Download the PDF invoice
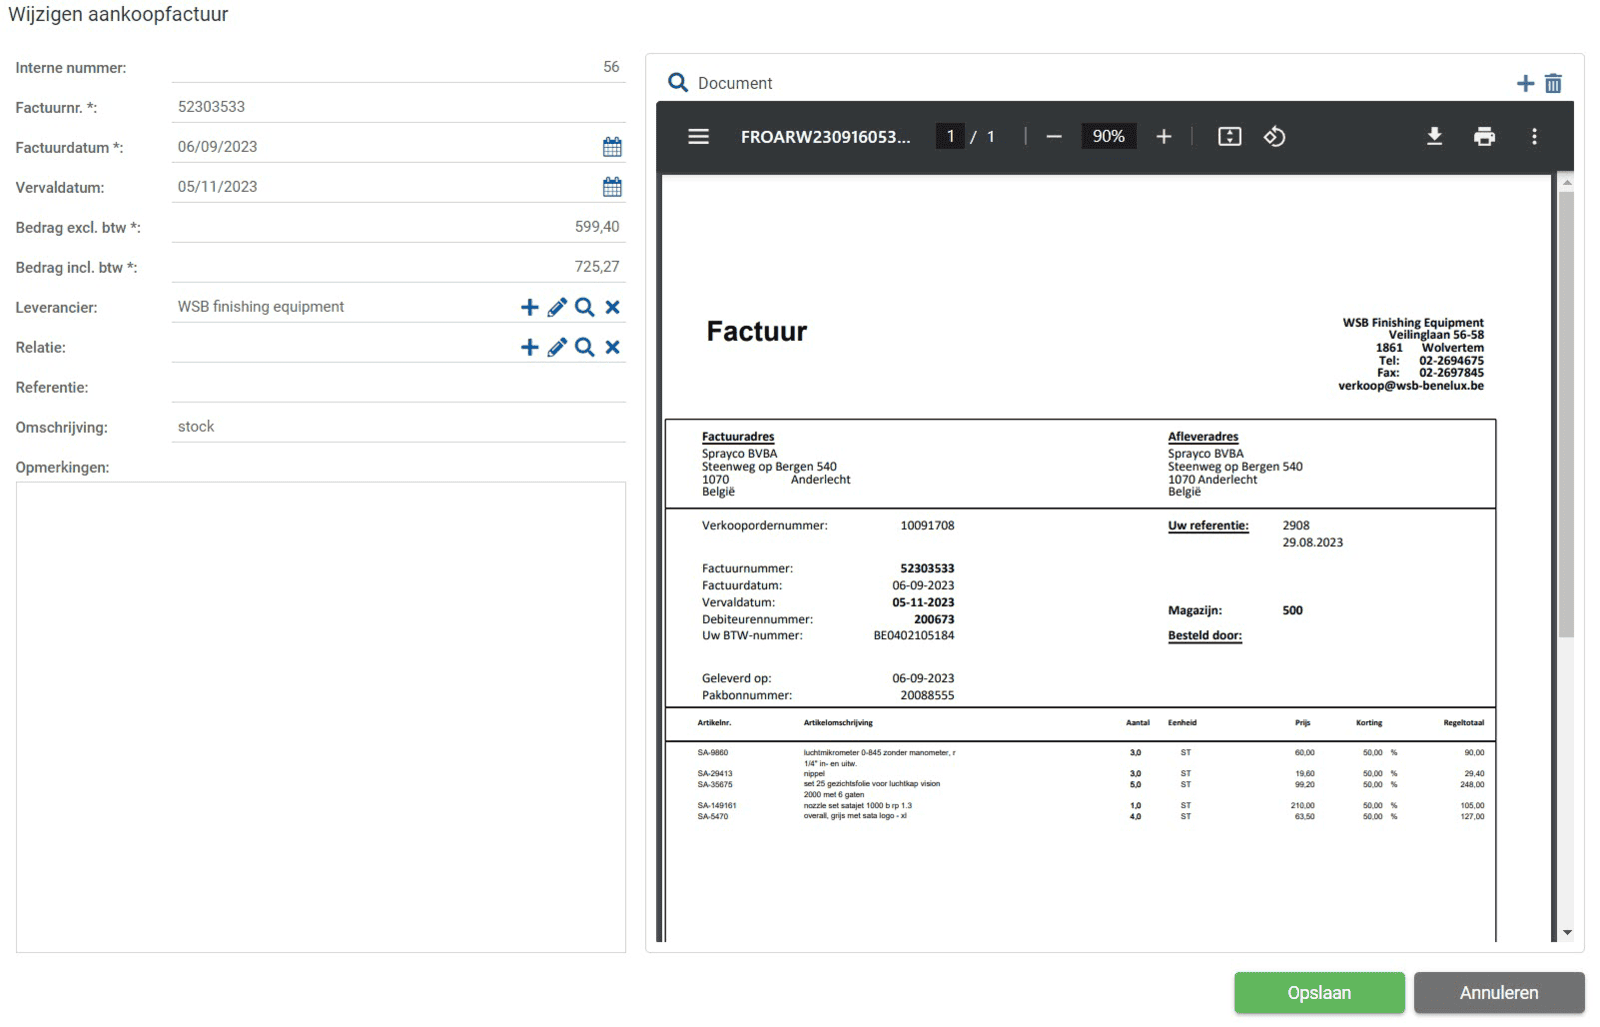Screen dimensions: 1600x1027 click(1434, 136)
